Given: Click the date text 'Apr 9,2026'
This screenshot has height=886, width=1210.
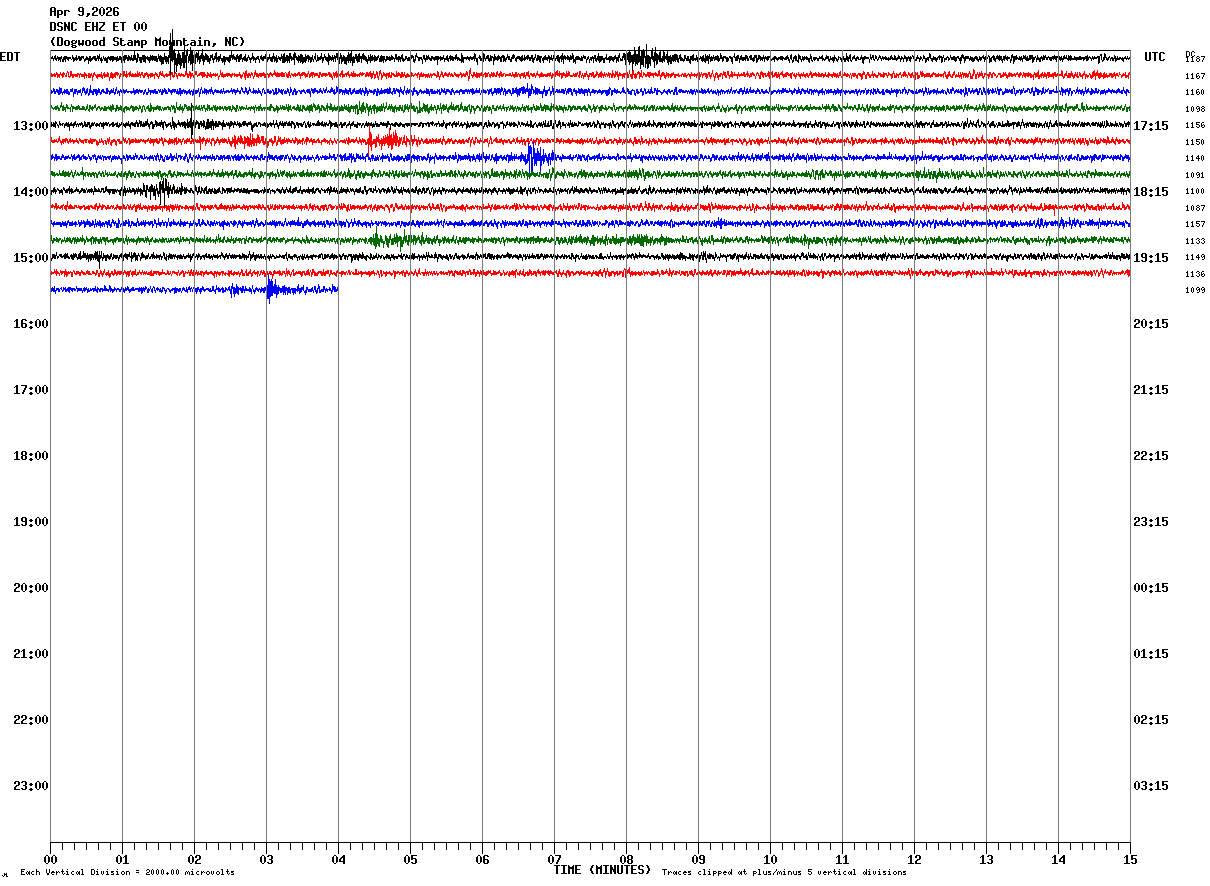Looking at the screenshot, I should tap(84, 12).
